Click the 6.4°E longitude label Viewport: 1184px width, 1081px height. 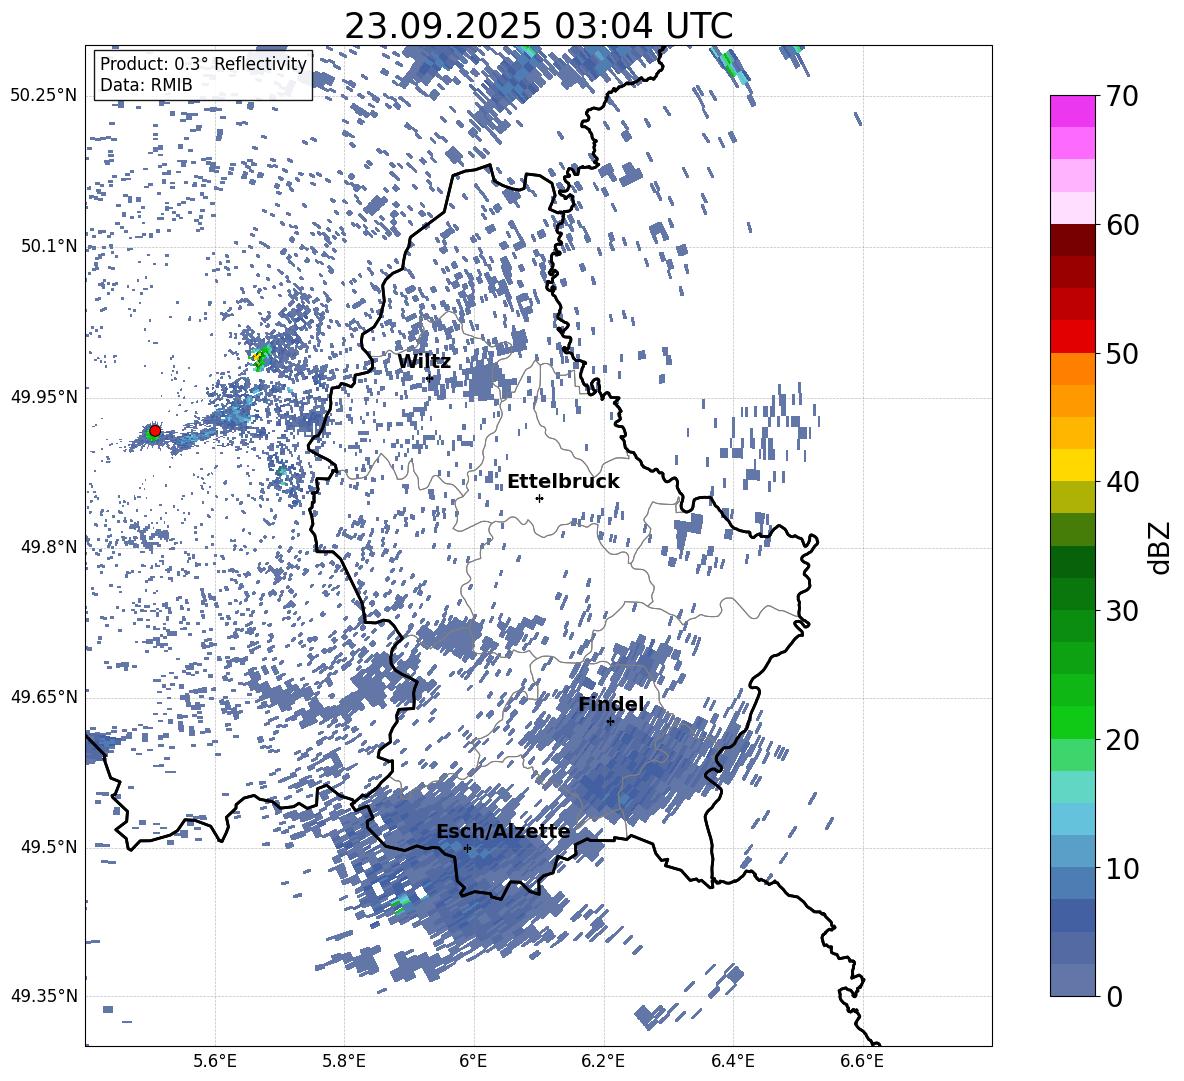coord(732,1061)
